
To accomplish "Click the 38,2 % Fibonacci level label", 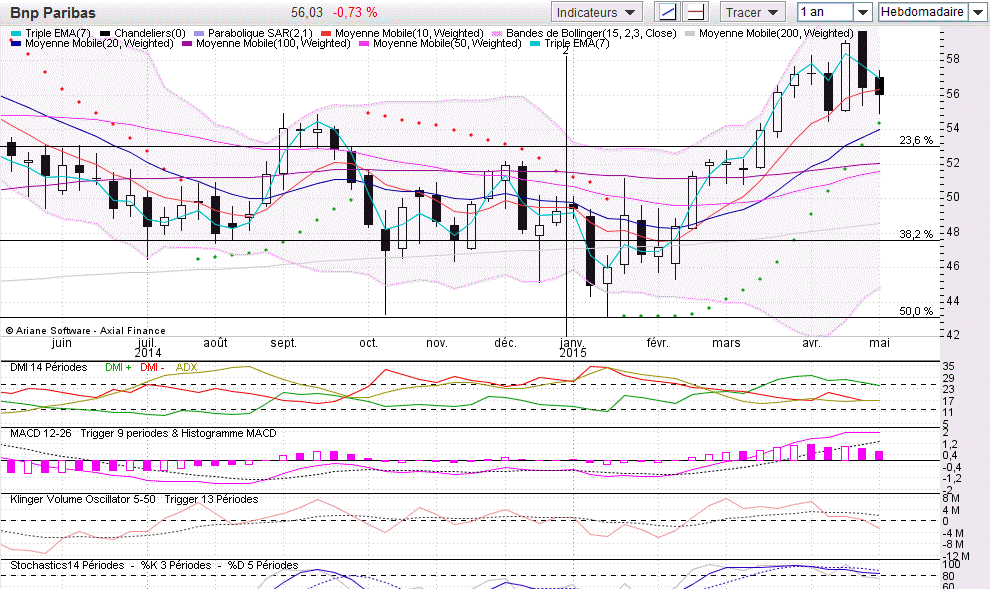I will click(x=915, y=234).
